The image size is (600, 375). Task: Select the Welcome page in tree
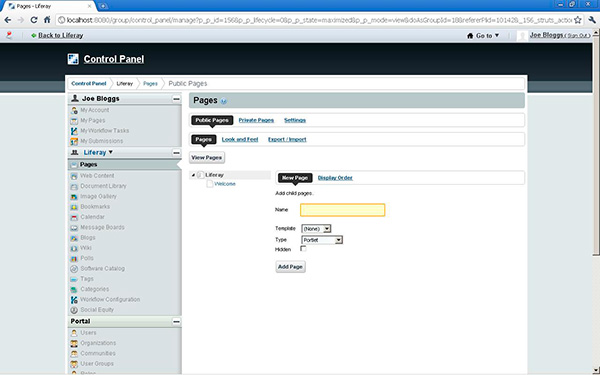tap(225, 184)
